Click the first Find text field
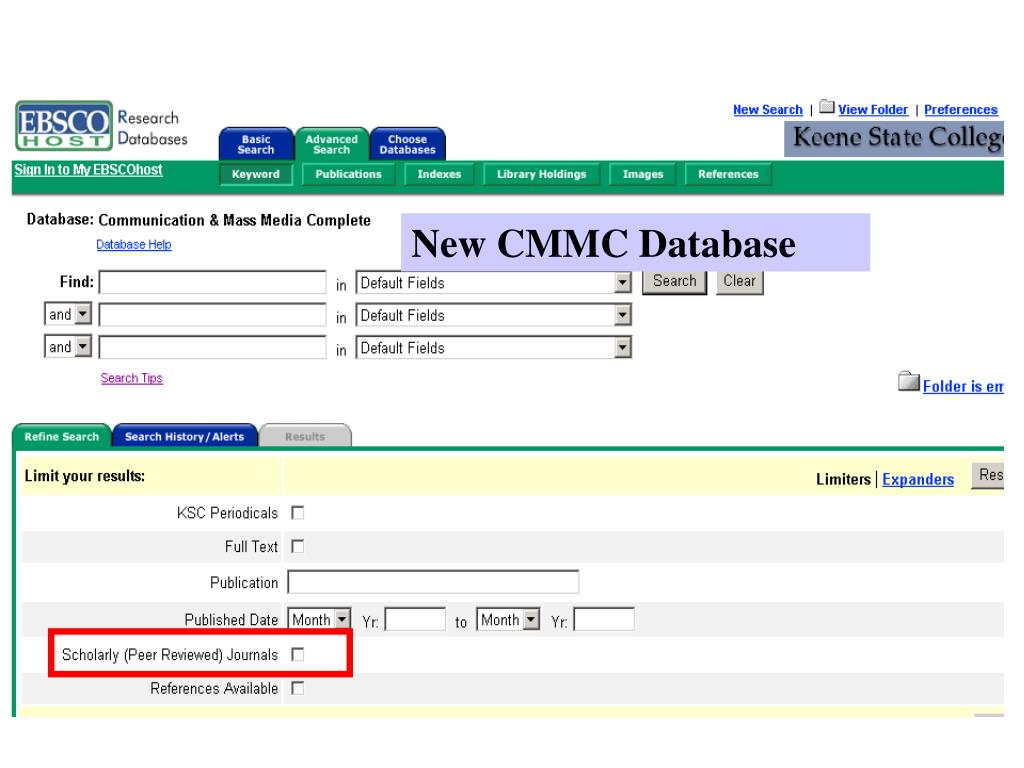The height and width of the screenshot is (768, 1024). tap(212, 282)
